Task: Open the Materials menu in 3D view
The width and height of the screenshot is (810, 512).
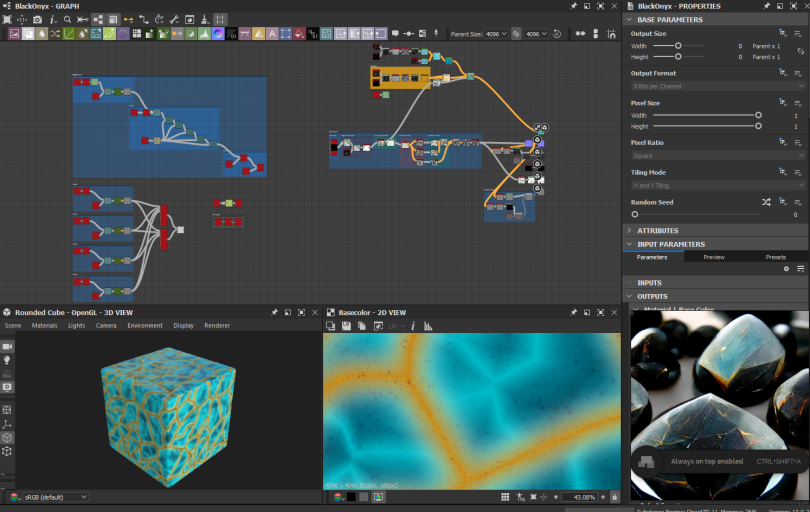Action: click(x=44, y=325)
